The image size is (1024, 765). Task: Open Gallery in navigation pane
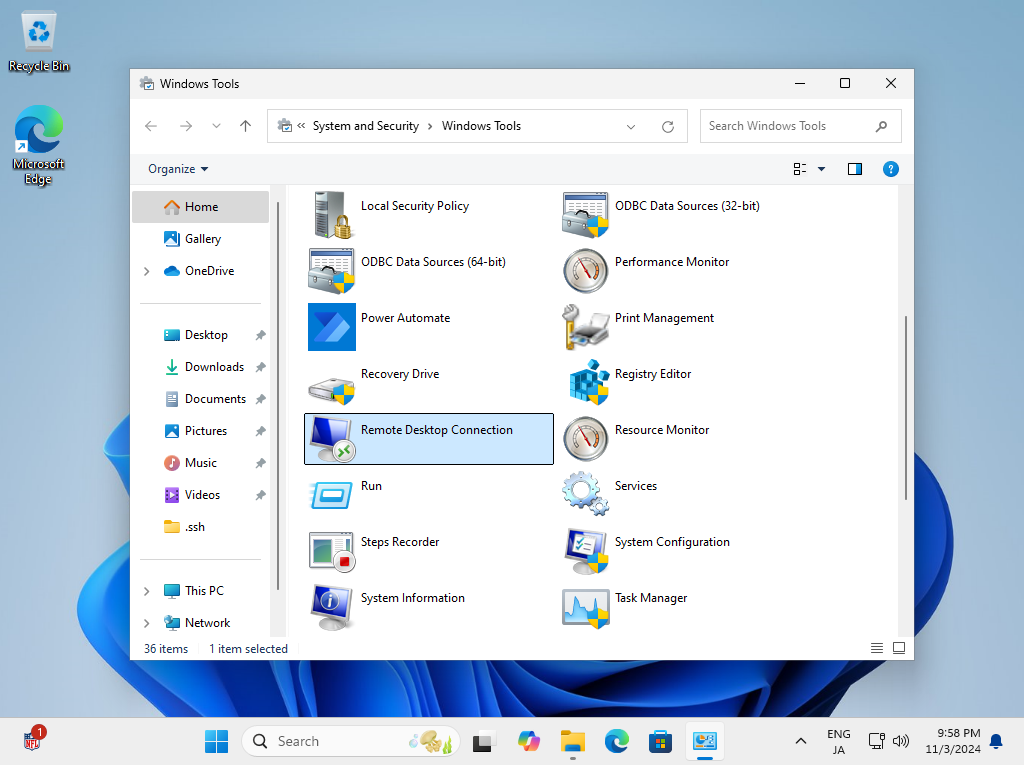pyautogui.click(x=200, y=239)
